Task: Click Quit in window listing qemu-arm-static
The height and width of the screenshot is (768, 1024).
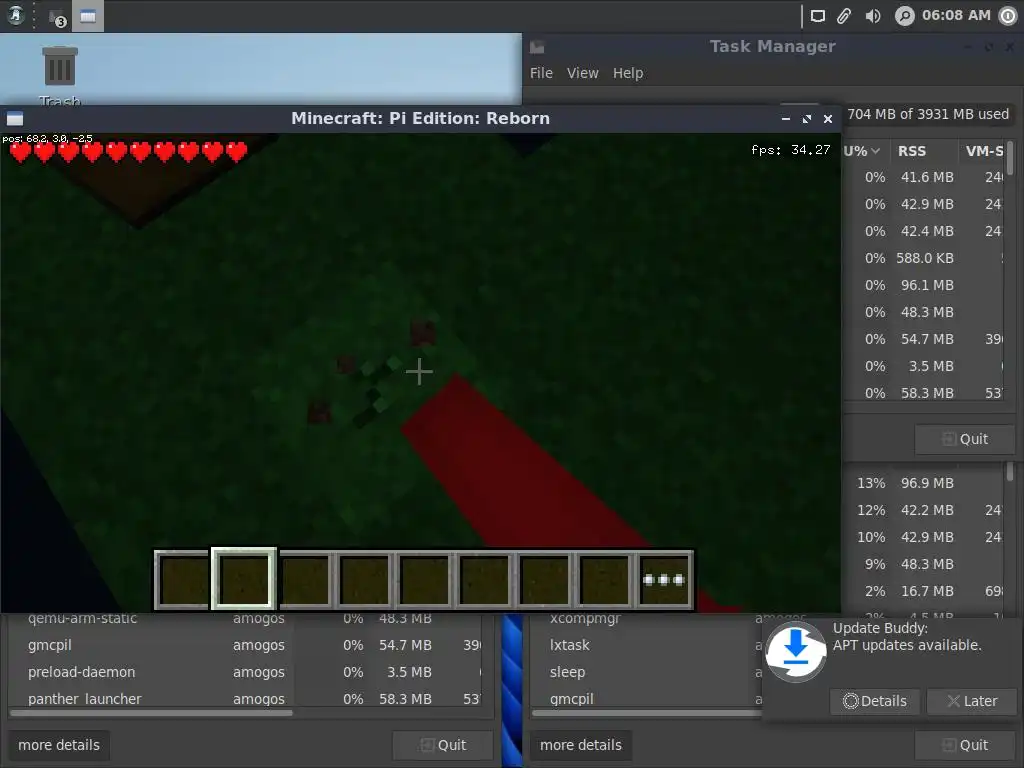Action: coord(443,745)
